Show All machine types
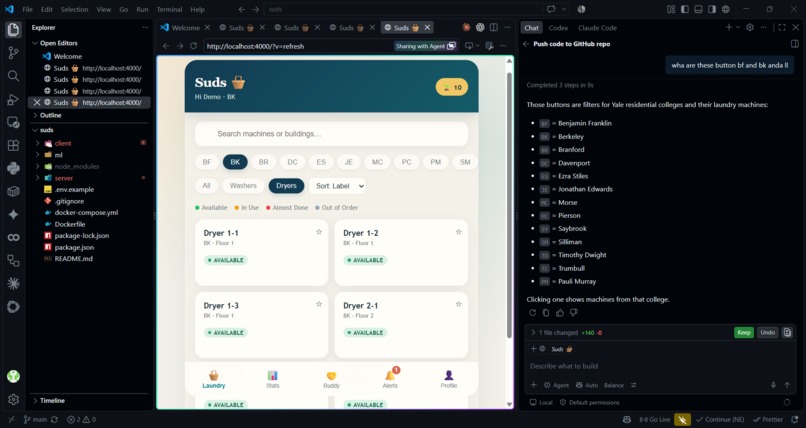 (x=206, y=185)
